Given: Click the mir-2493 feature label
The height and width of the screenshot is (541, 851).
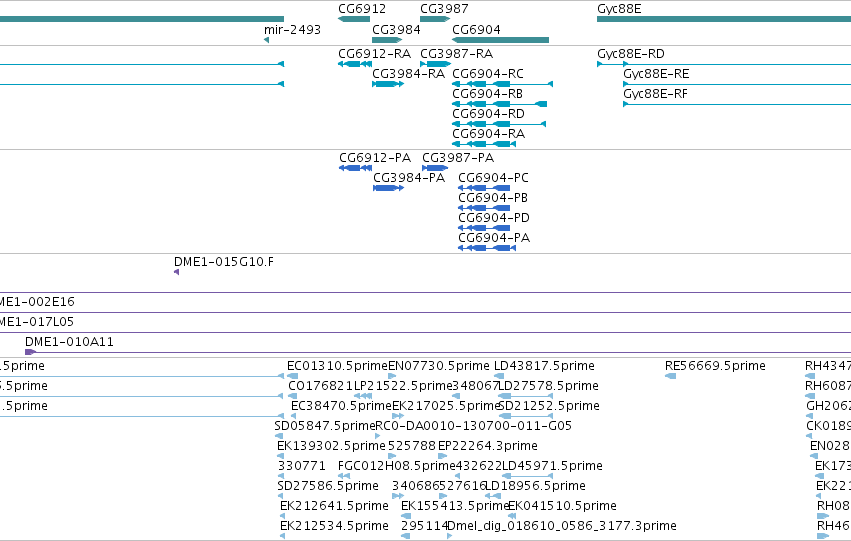Looking at the screenshot, I should [x=292, y=29].
